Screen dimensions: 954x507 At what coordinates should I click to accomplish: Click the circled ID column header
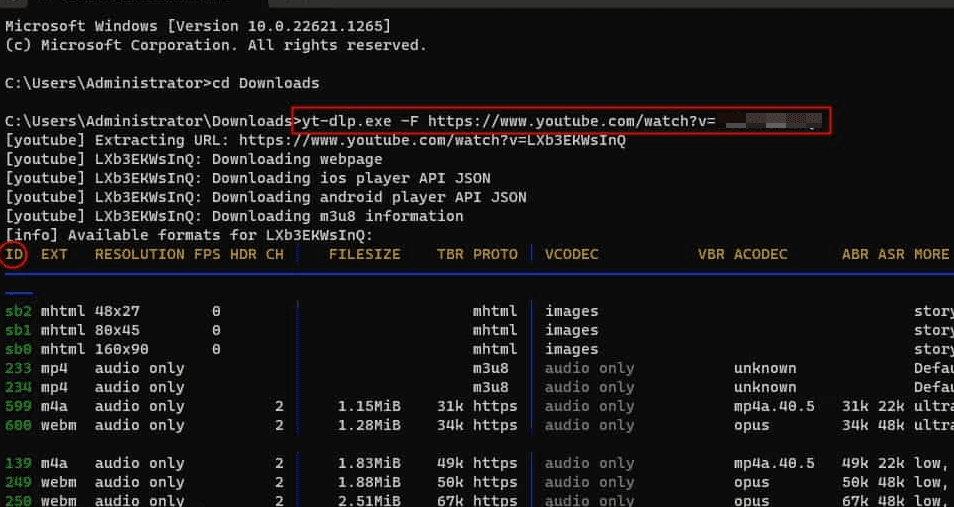(x=15, y=254)
